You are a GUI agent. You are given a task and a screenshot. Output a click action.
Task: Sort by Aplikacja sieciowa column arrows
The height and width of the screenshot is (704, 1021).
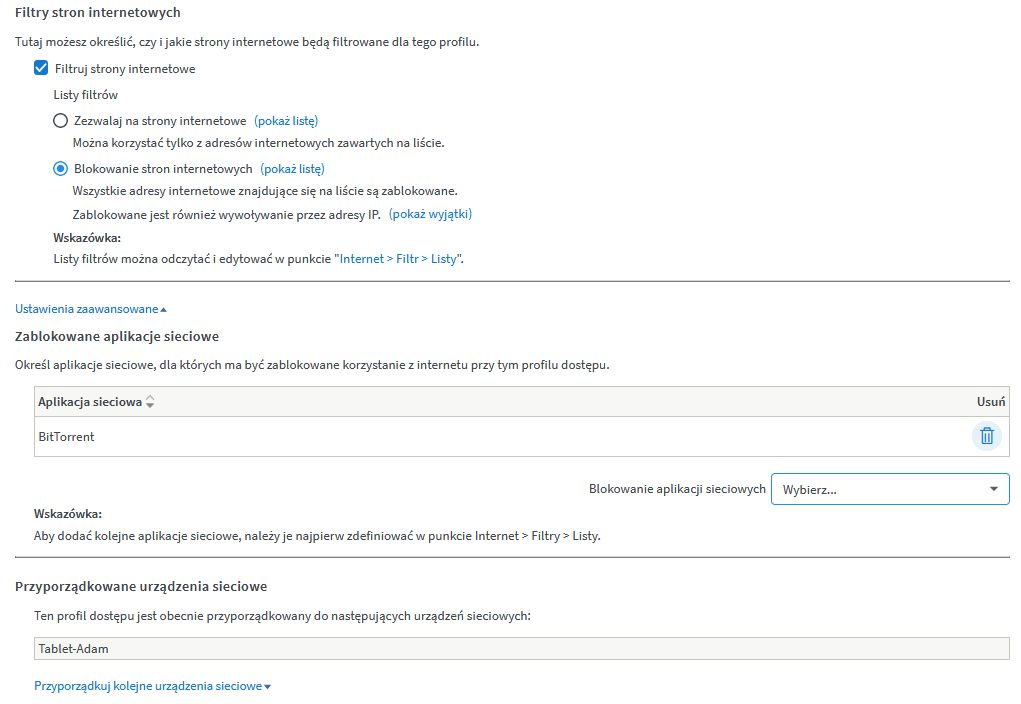[x=150, y=401]
